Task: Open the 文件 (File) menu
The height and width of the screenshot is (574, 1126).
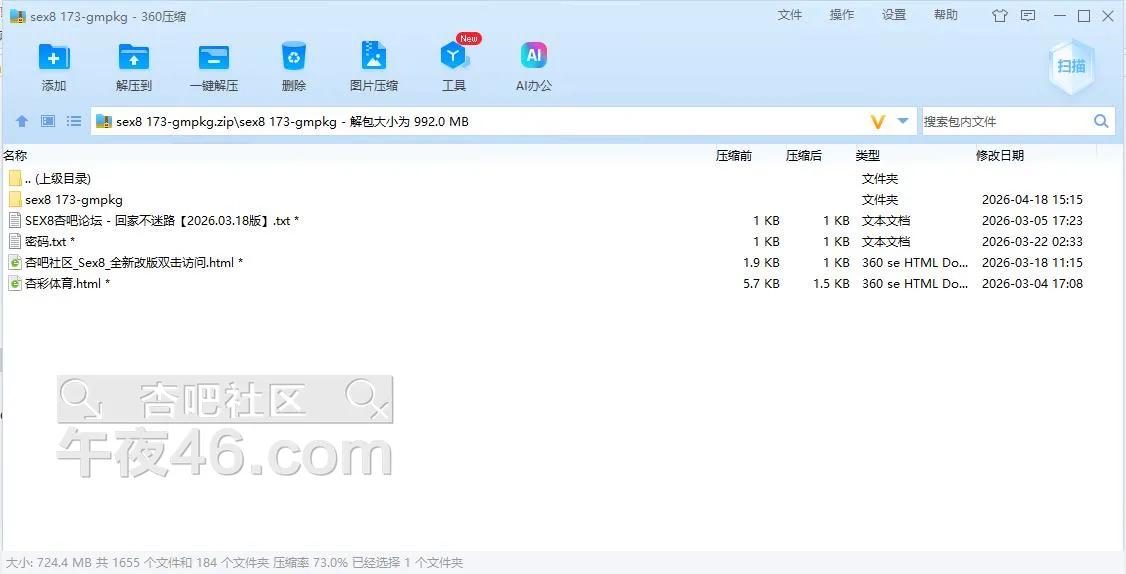Action: [790, 15]
